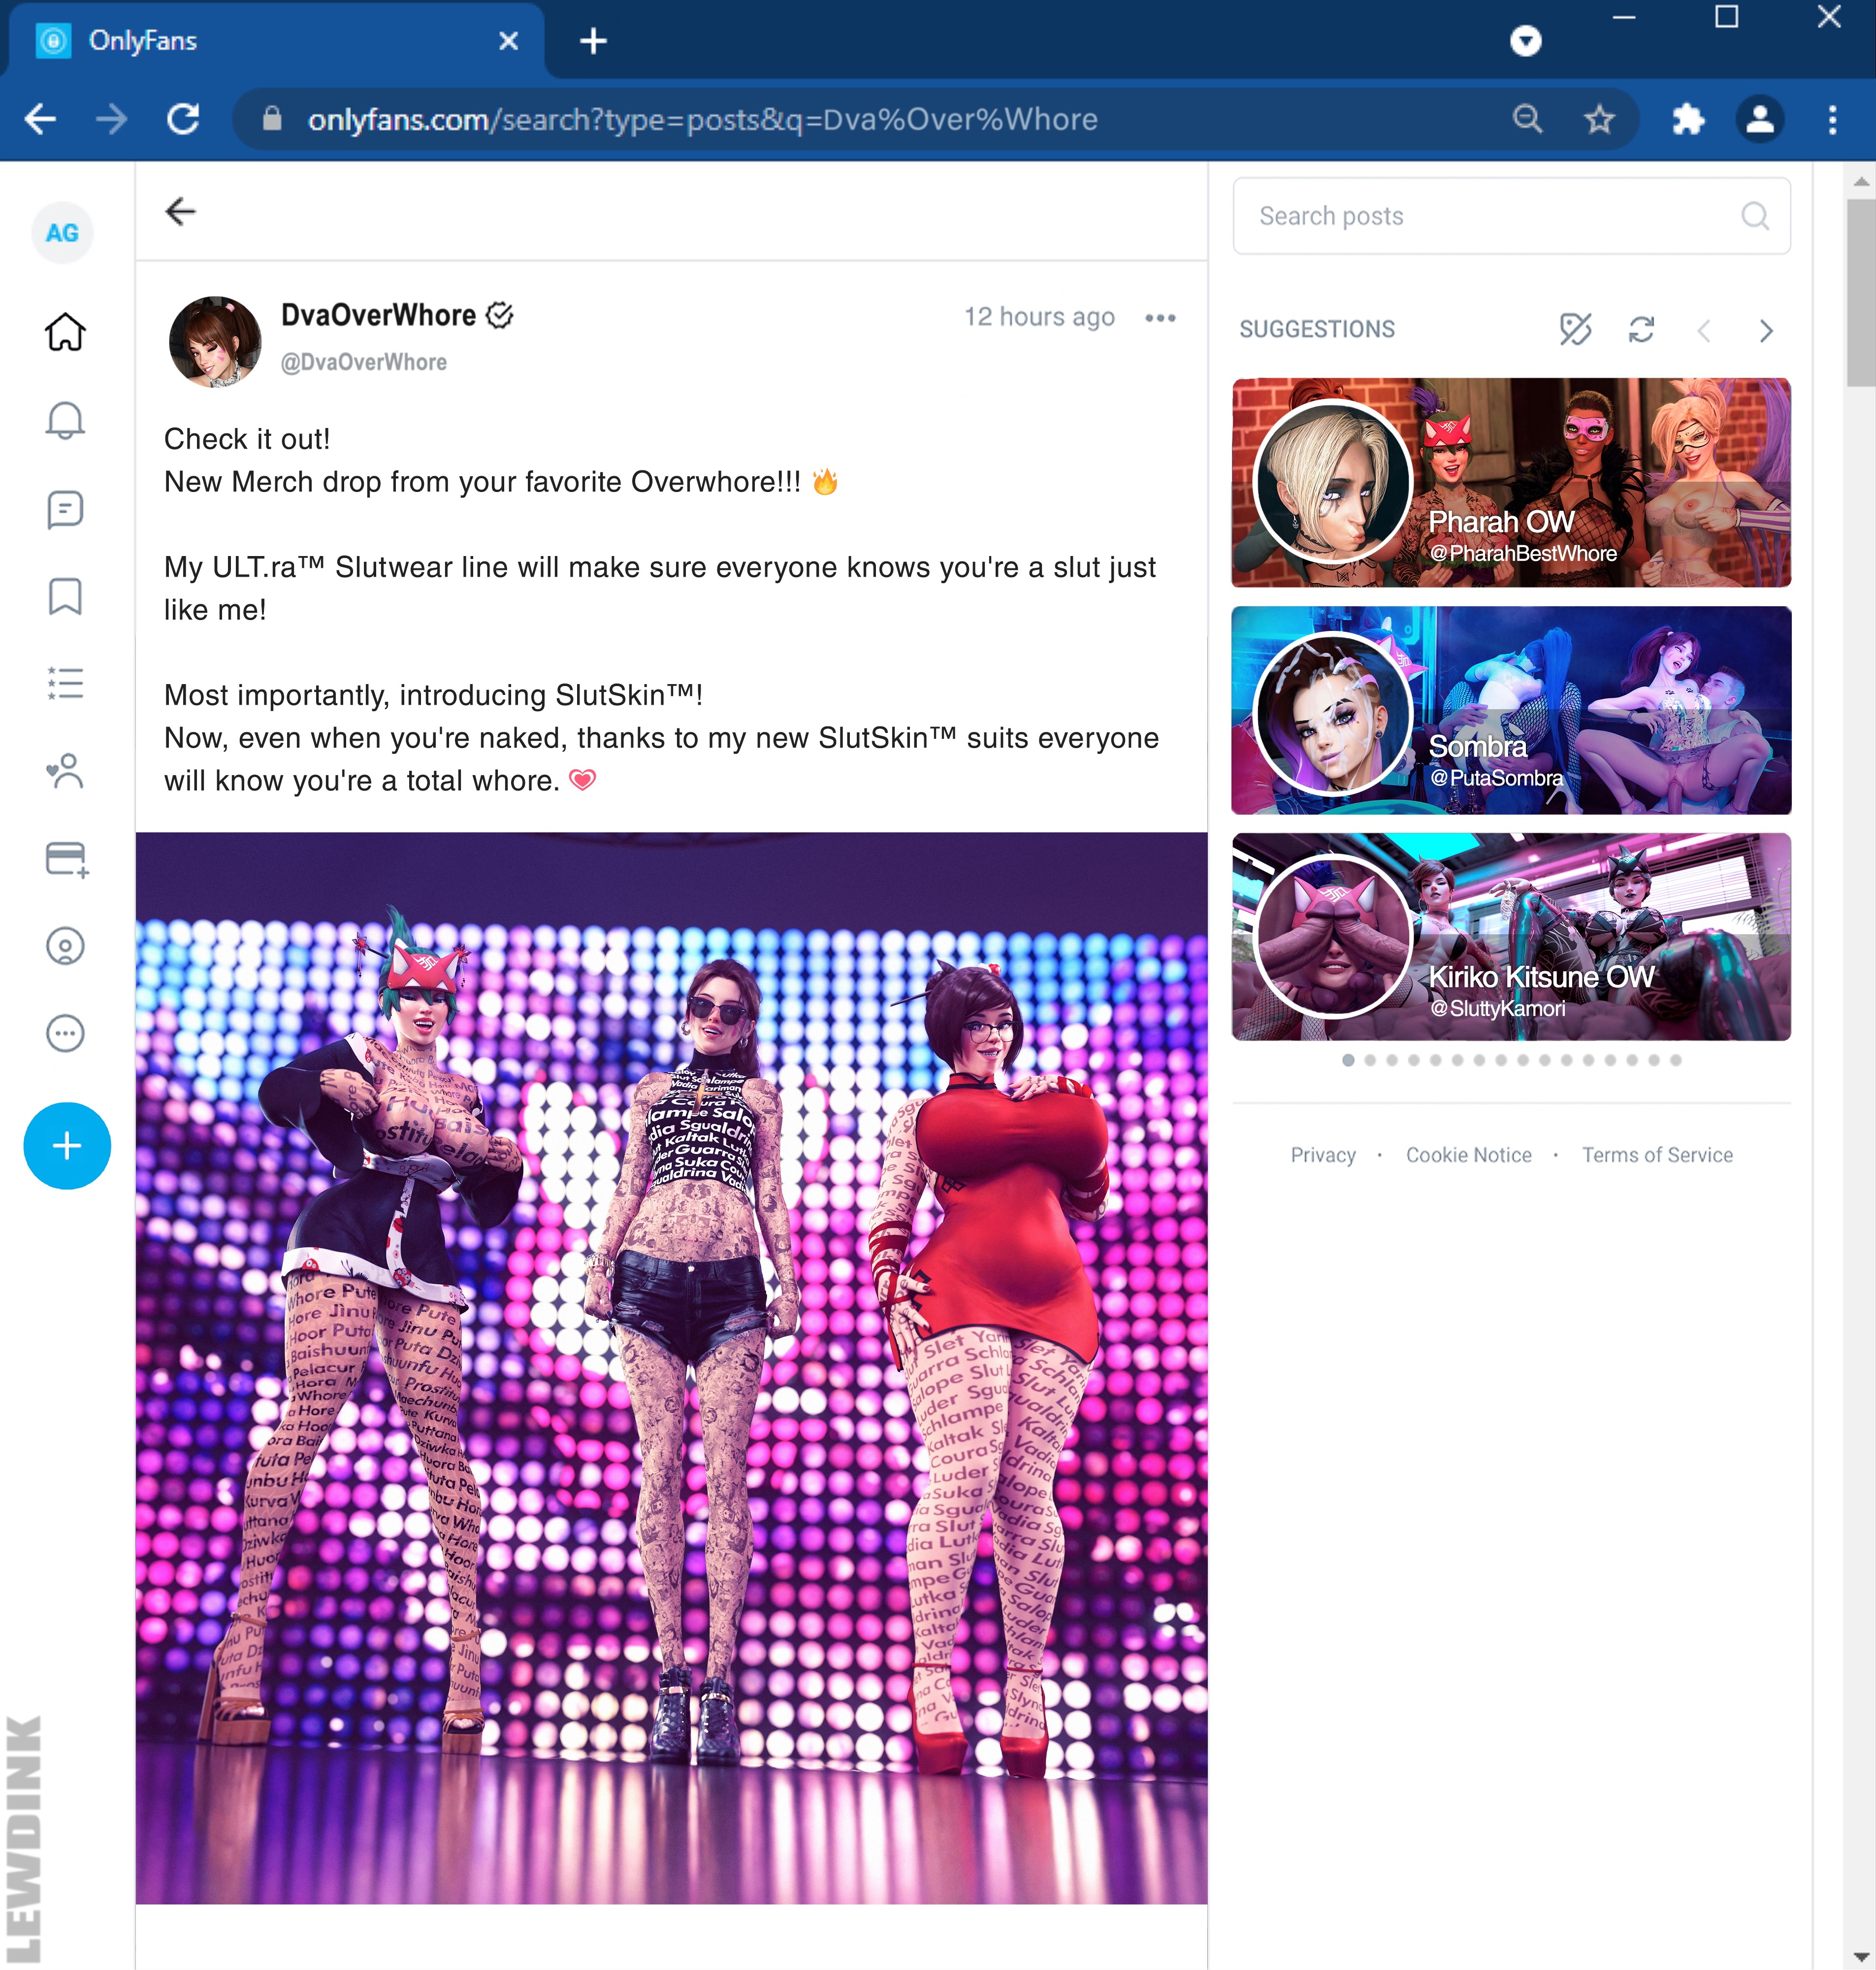Click the blue New Post plus button

pyautogui.click(x=67, y=1146)
